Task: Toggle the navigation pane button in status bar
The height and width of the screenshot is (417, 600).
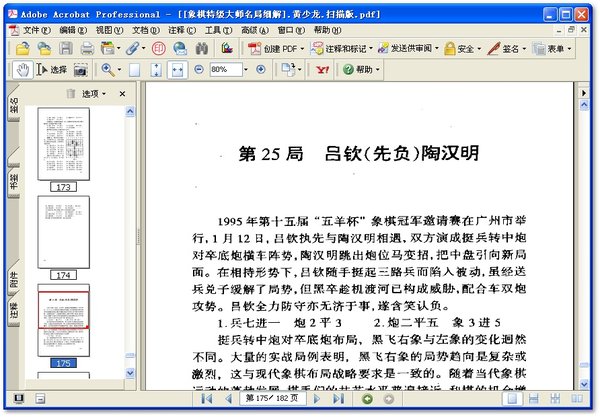Action: (x=18, y=399)
